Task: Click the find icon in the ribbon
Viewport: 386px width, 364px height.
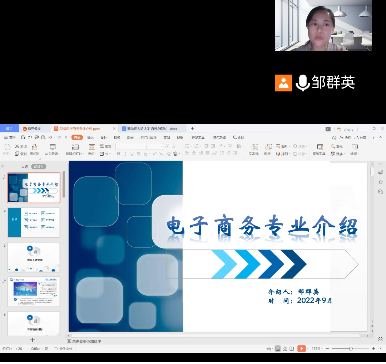Action: 336,146
